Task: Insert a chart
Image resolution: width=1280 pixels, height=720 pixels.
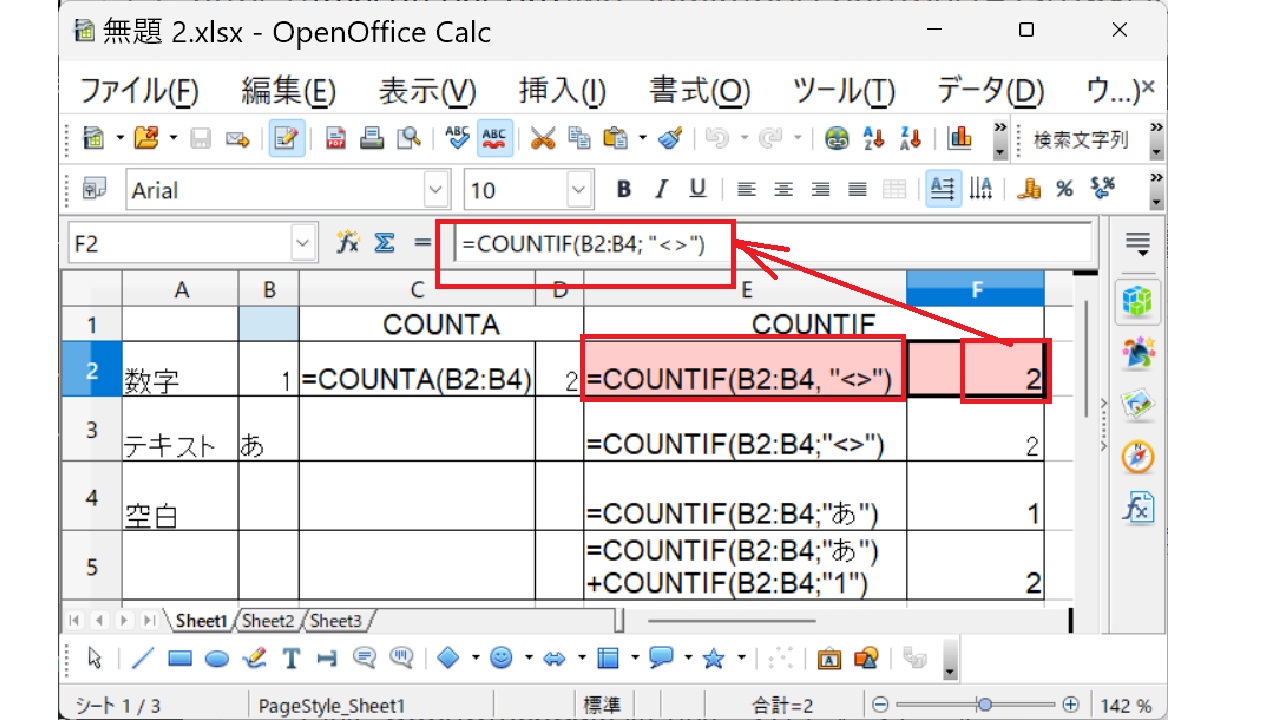Action: pyautogui.click(x=960, y=138)
